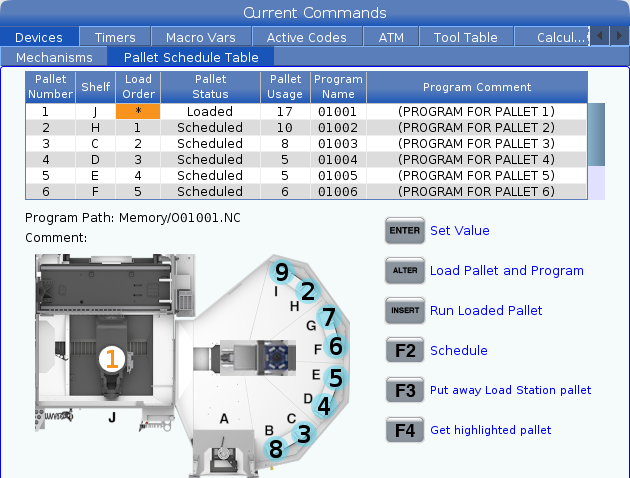Click pallet usage '10' cell
The height and width of the screenshot is (478, 630).
pyautogui.click(x=285, y=127)
